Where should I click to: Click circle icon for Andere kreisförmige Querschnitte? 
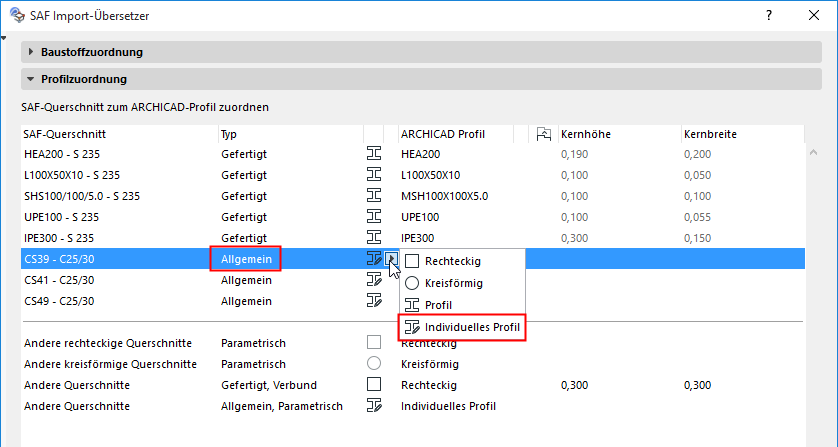(374, 364)
